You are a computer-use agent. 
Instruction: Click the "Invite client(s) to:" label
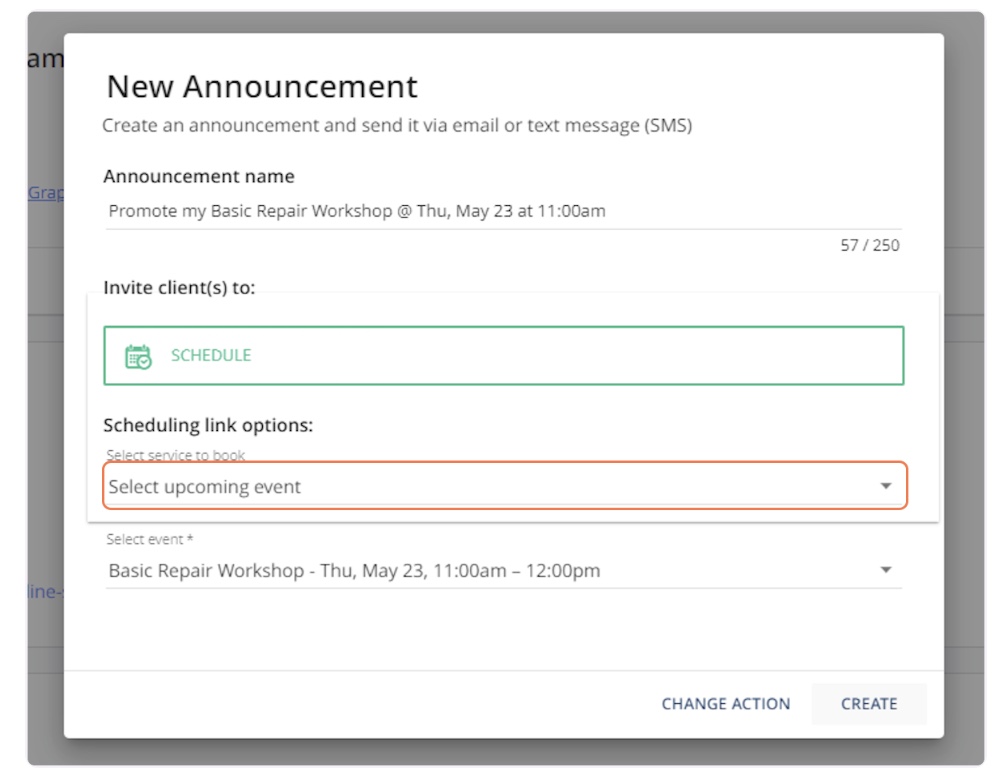click(179, 288)
